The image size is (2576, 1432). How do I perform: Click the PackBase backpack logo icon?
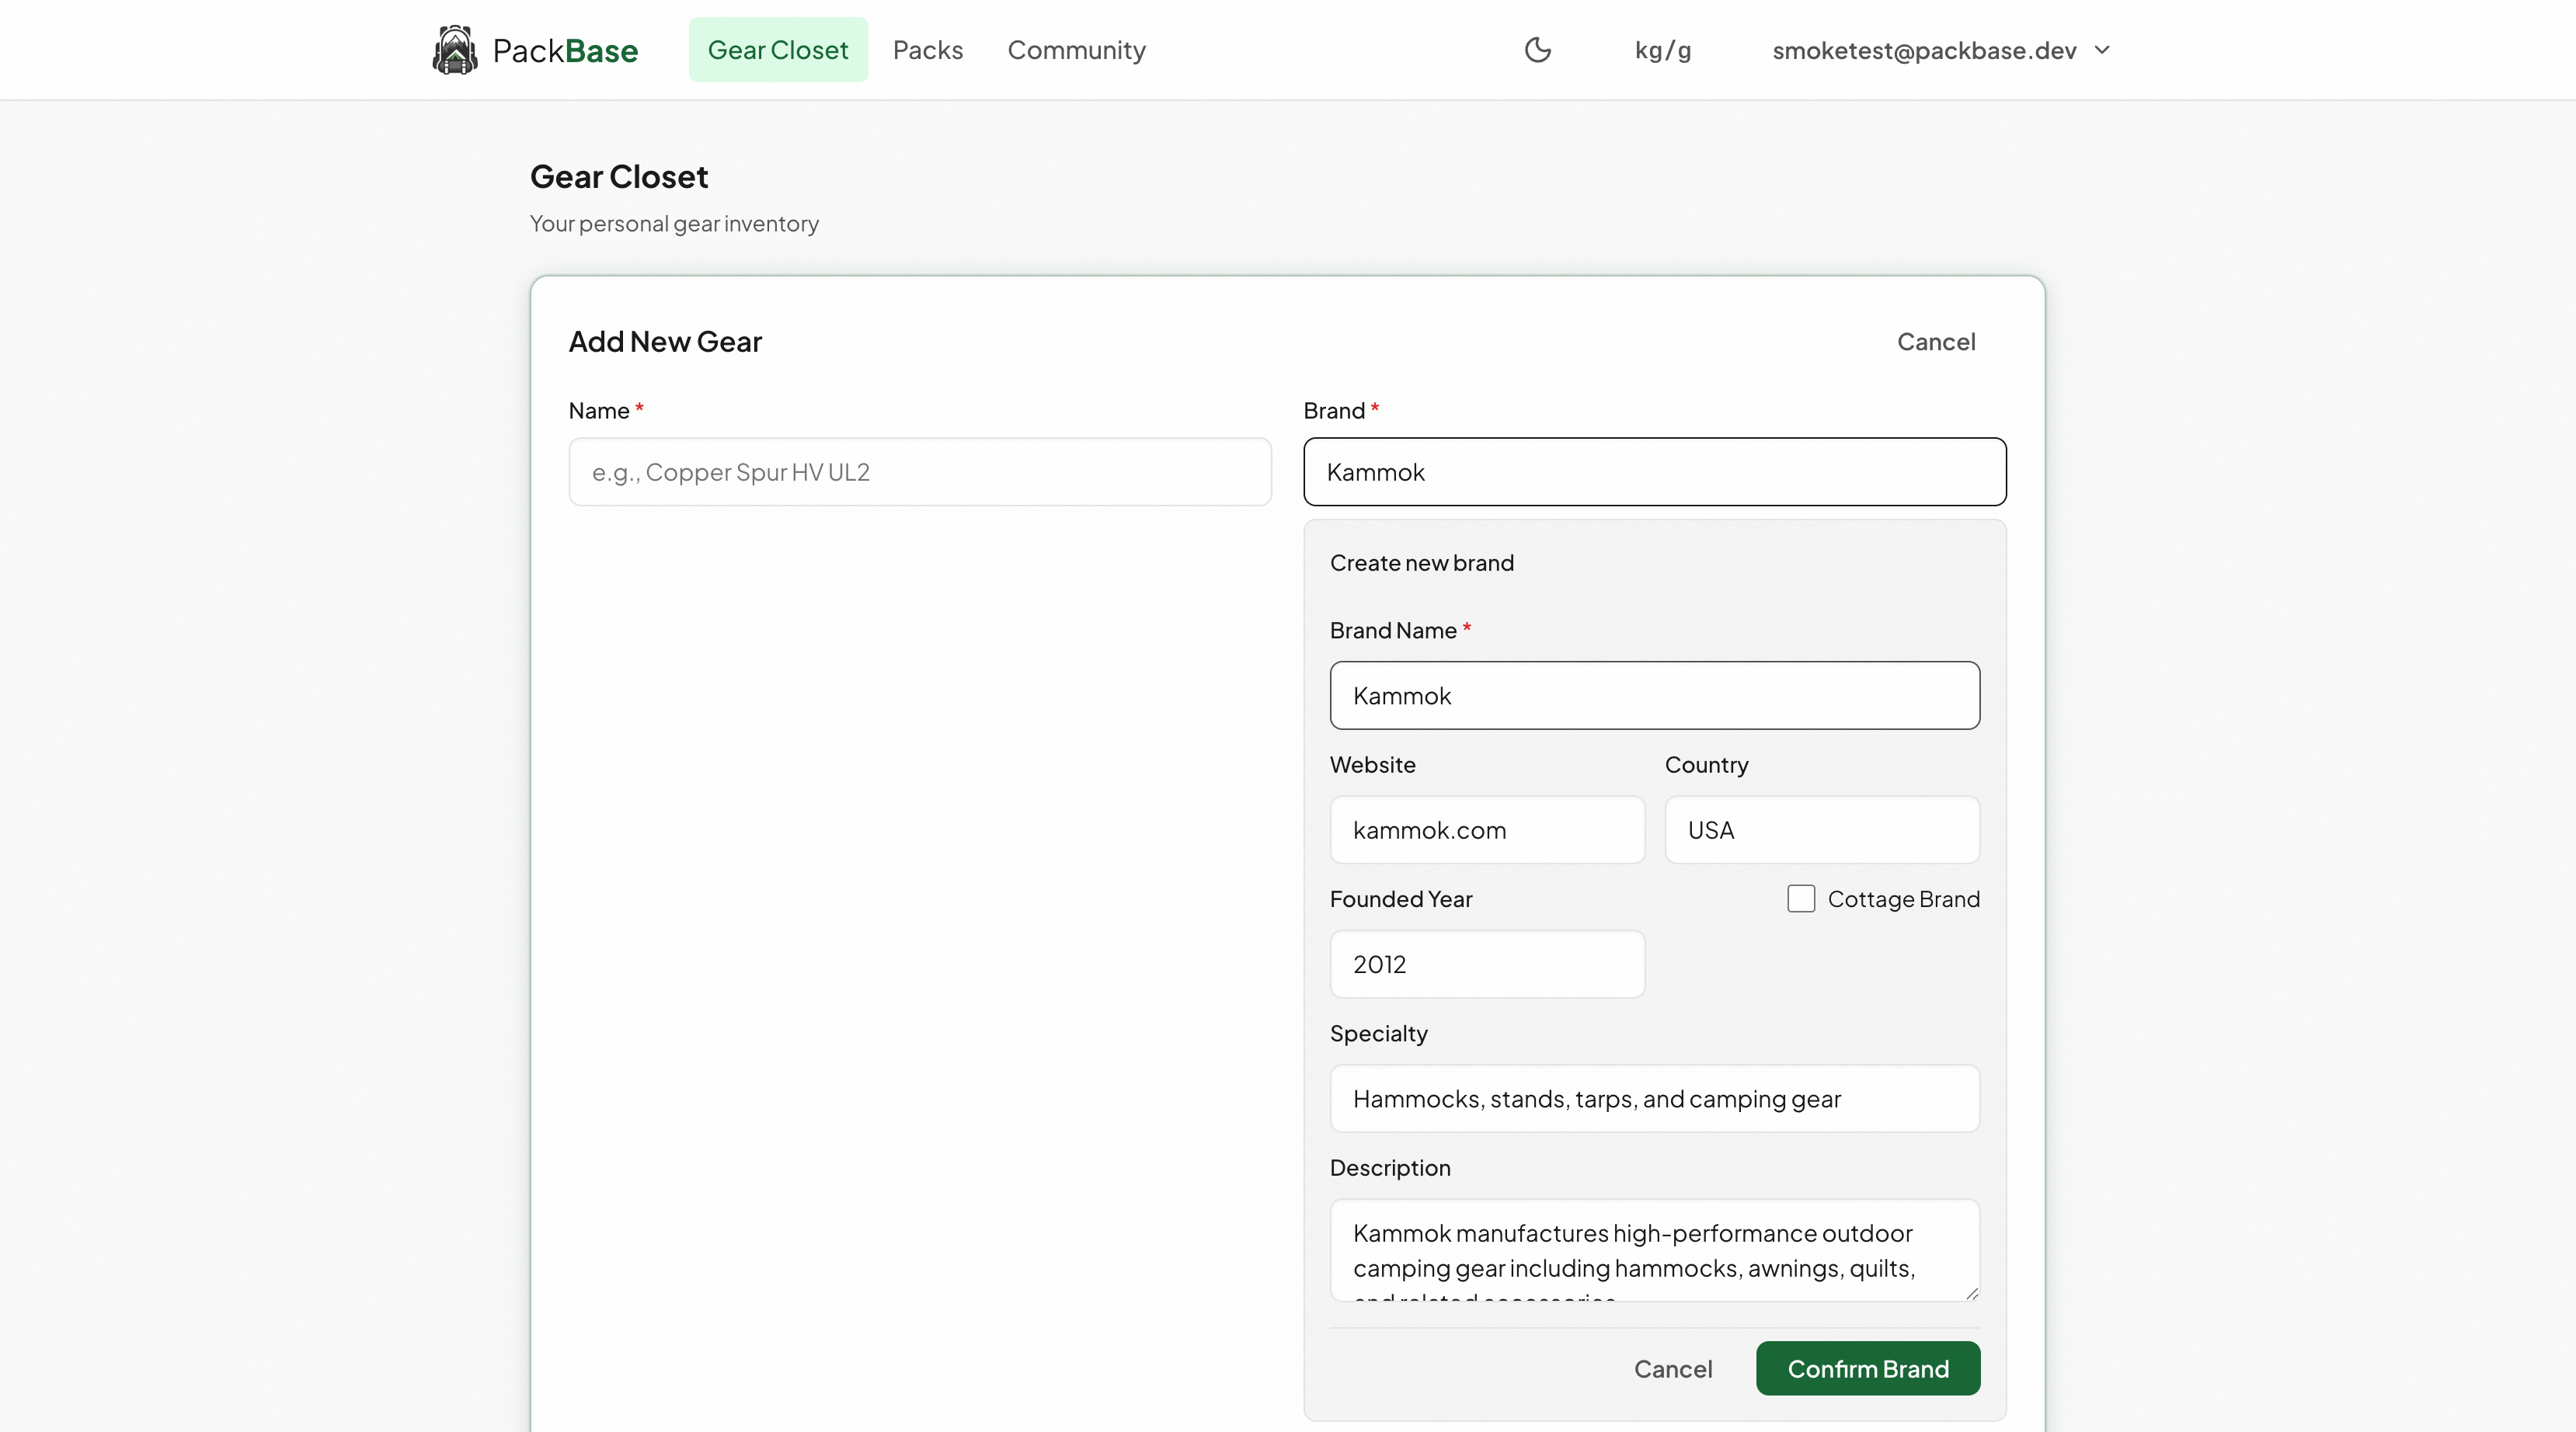tap(455, 50)
